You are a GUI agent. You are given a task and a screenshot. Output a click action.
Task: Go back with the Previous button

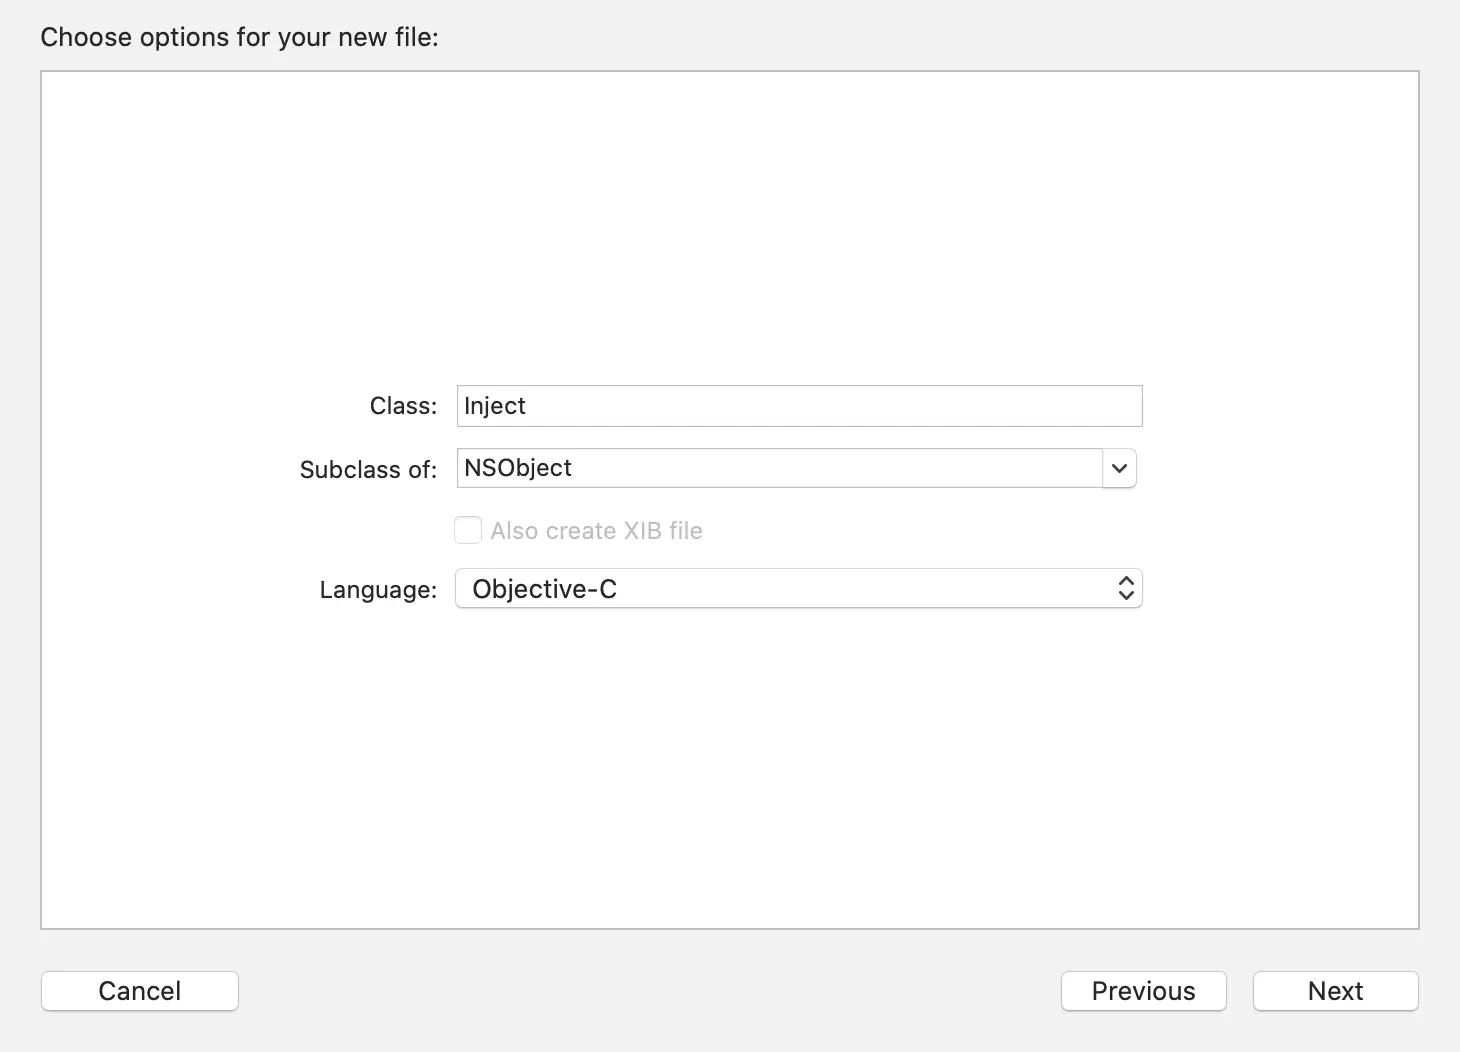(x=1143, y=991)
